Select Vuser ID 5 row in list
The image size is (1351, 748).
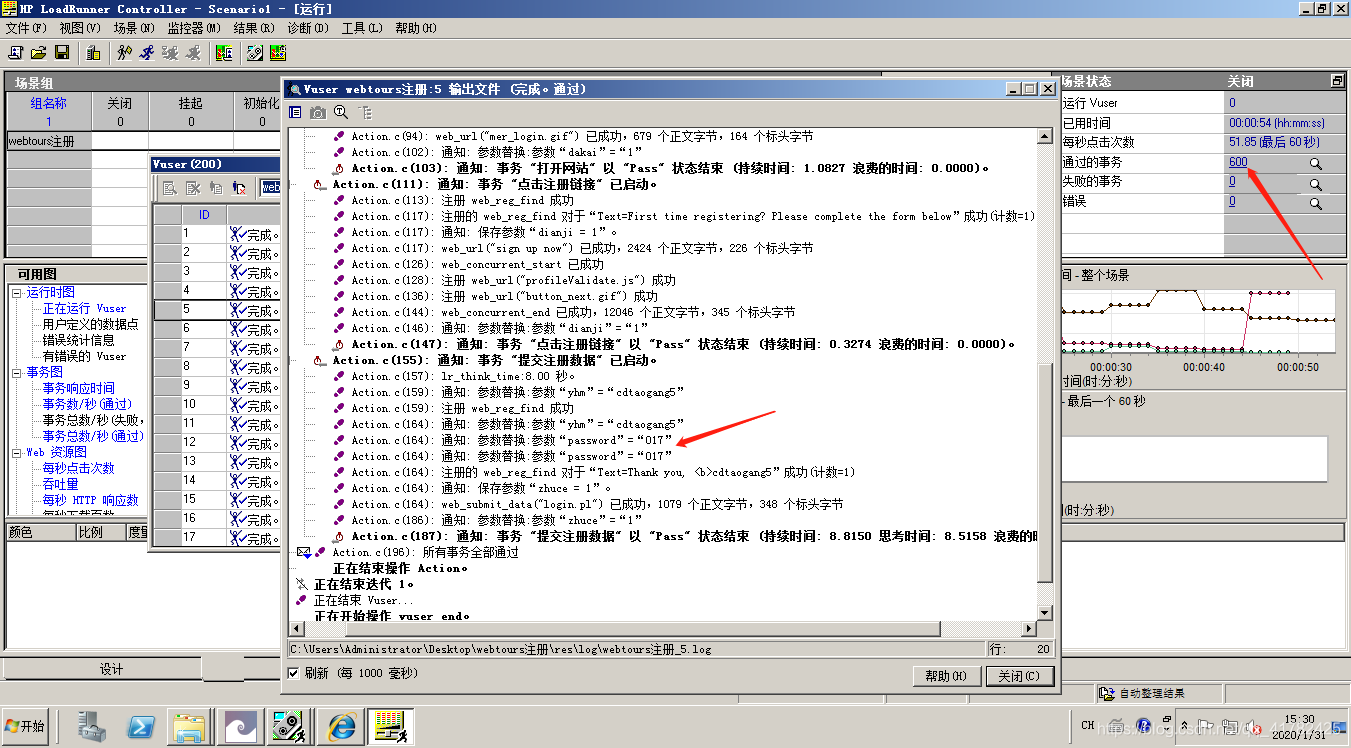(x=217, y=310)
